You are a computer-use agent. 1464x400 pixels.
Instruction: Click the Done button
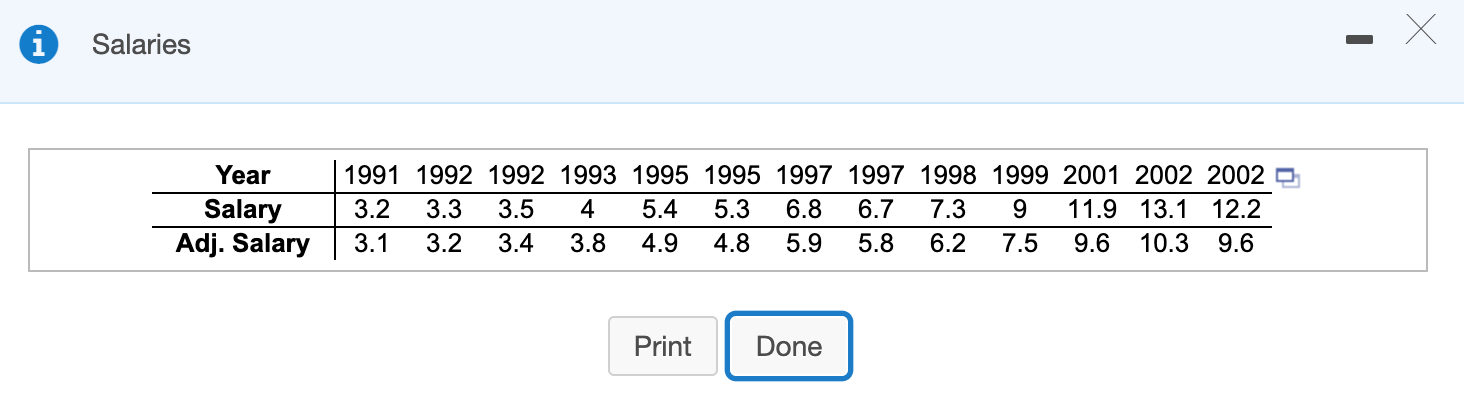pos(789,346)
